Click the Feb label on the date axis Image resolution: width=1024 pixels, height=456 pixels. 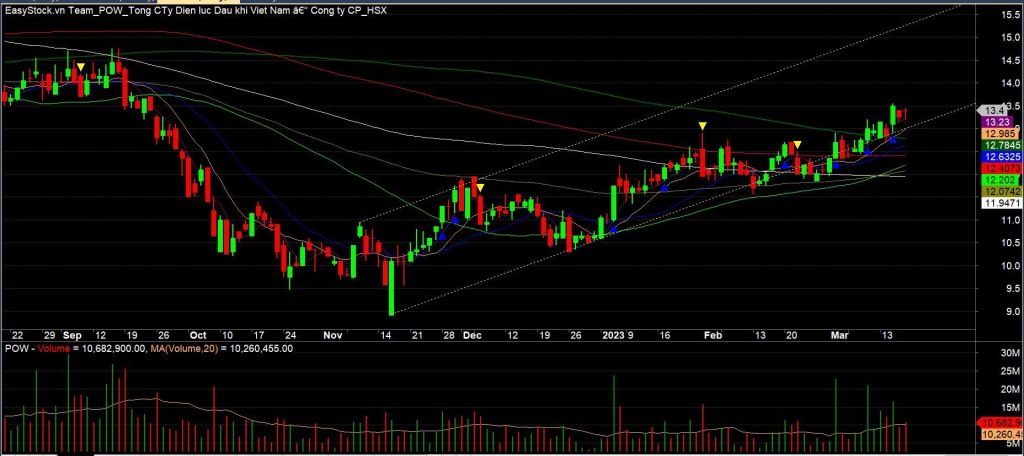(712, 335)
